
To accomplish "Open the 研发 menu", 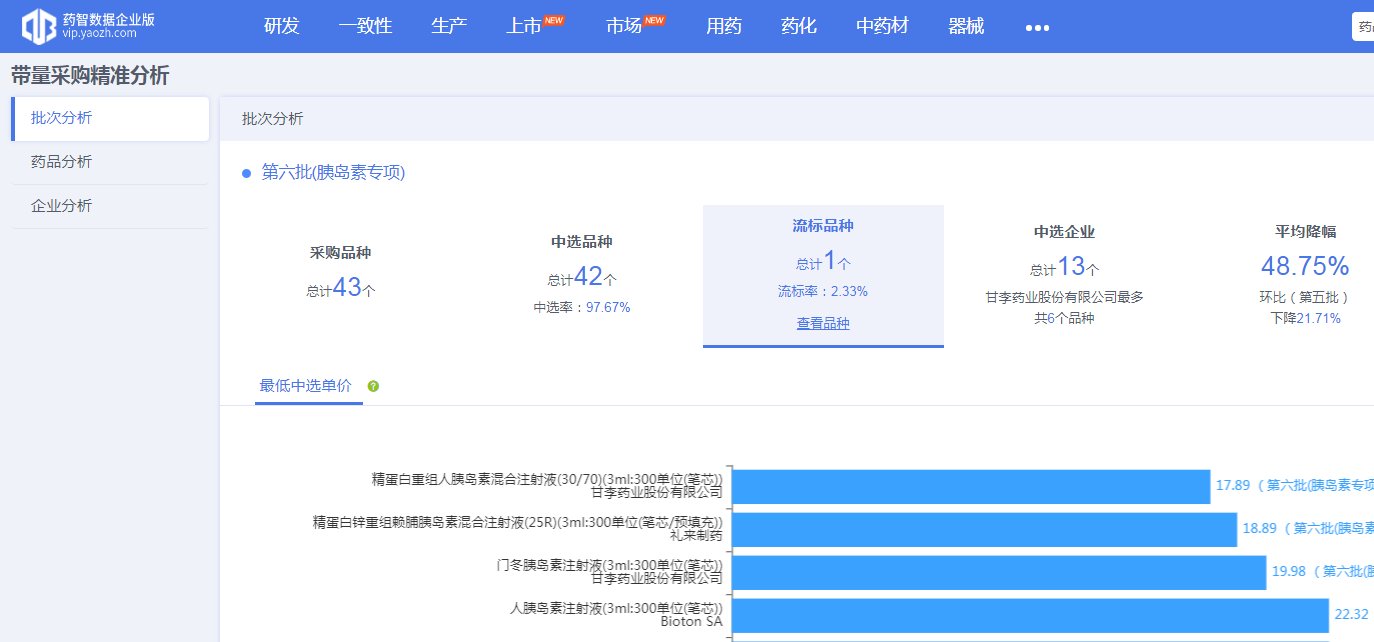I will click(x=281, y=27).
